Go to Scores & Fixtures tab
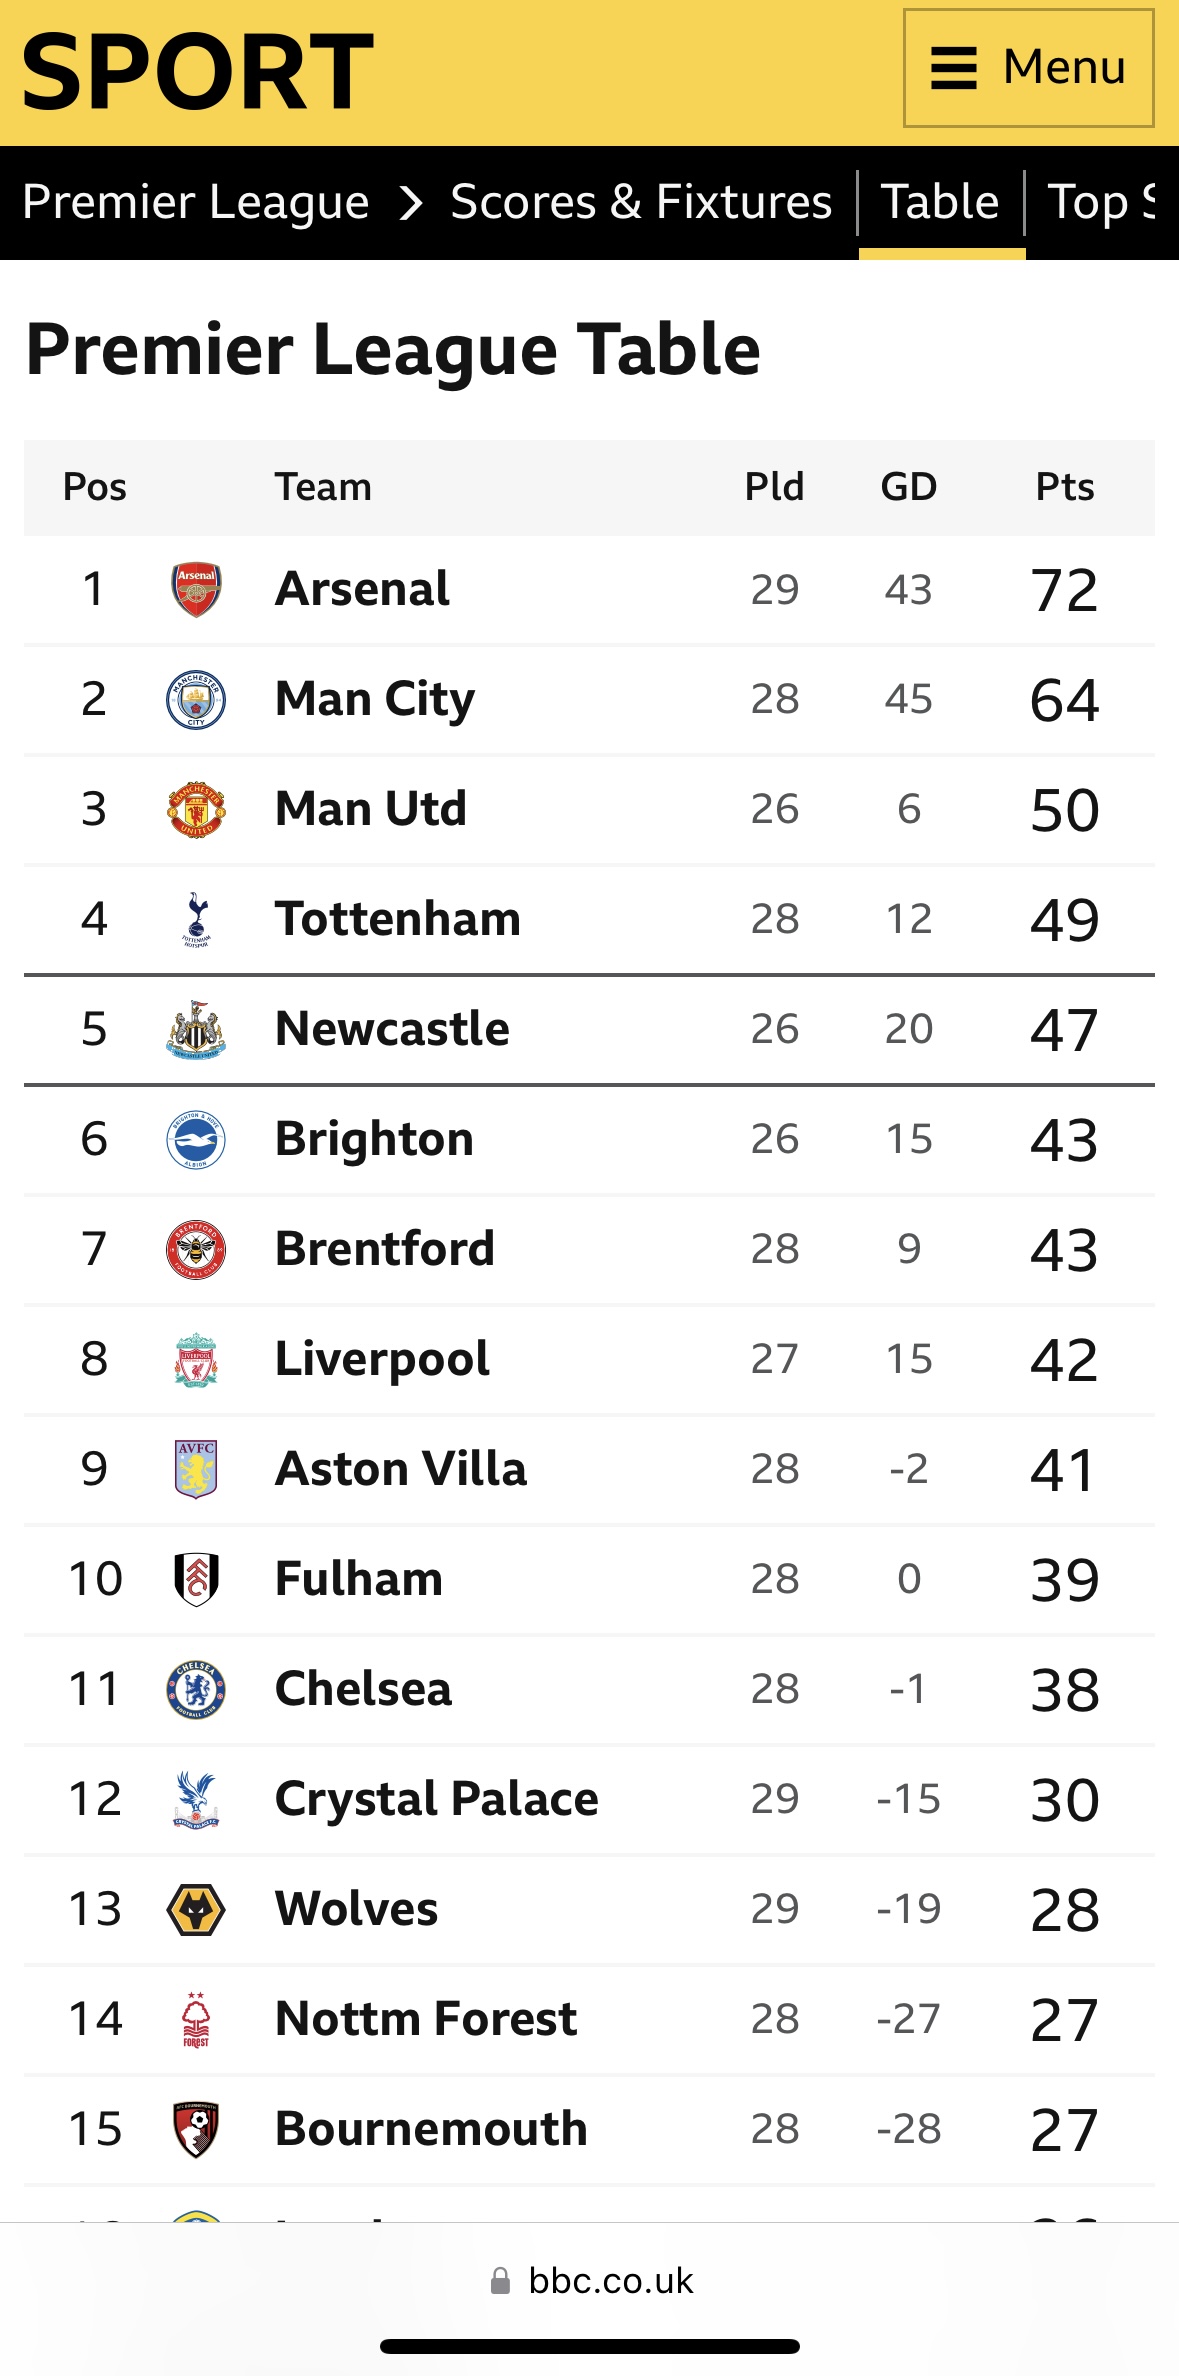Image resolution: width=1179 pixels, height=2376 pixels. coord(641,202)
